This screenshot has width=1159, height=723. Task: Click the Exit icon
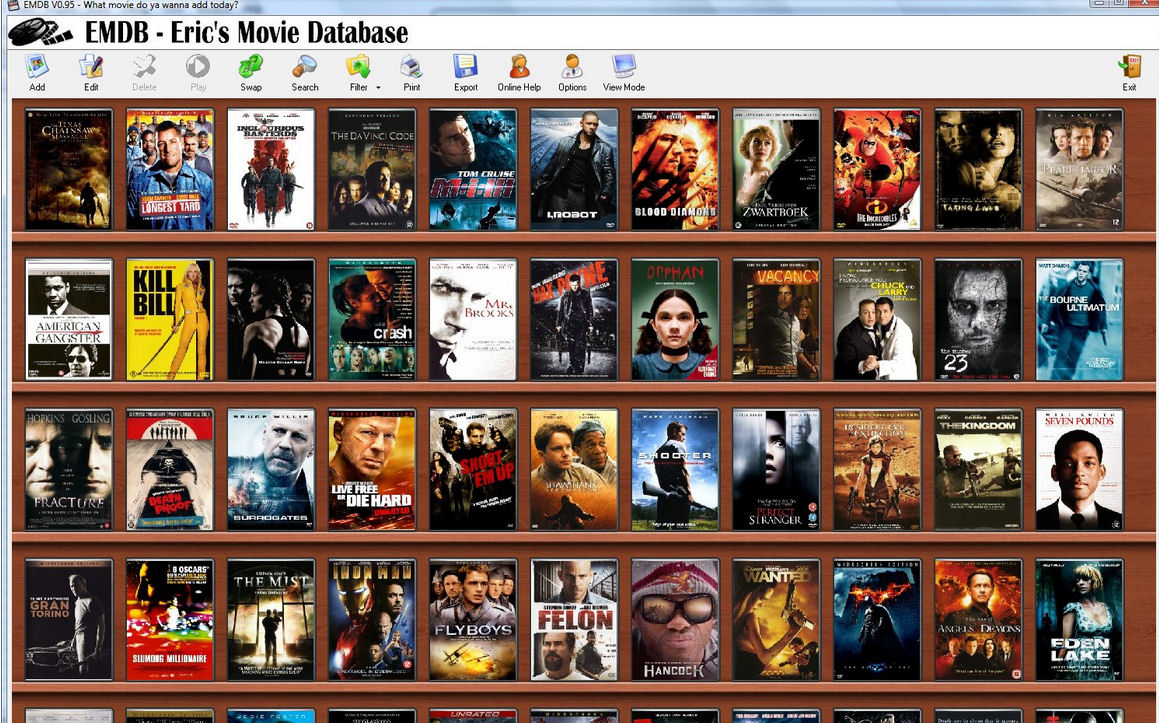tap(1129, 71)
